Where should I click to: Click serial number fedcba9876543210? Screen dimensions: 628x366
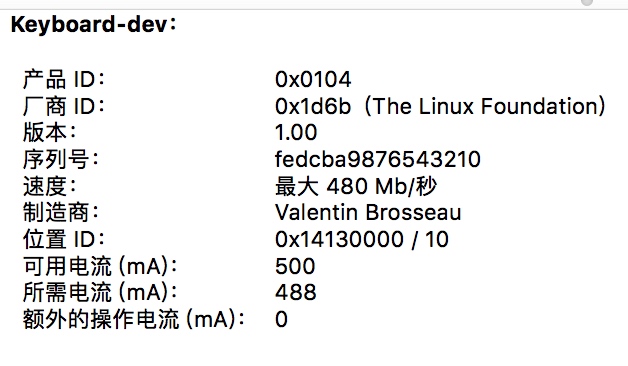pos(378,159)
